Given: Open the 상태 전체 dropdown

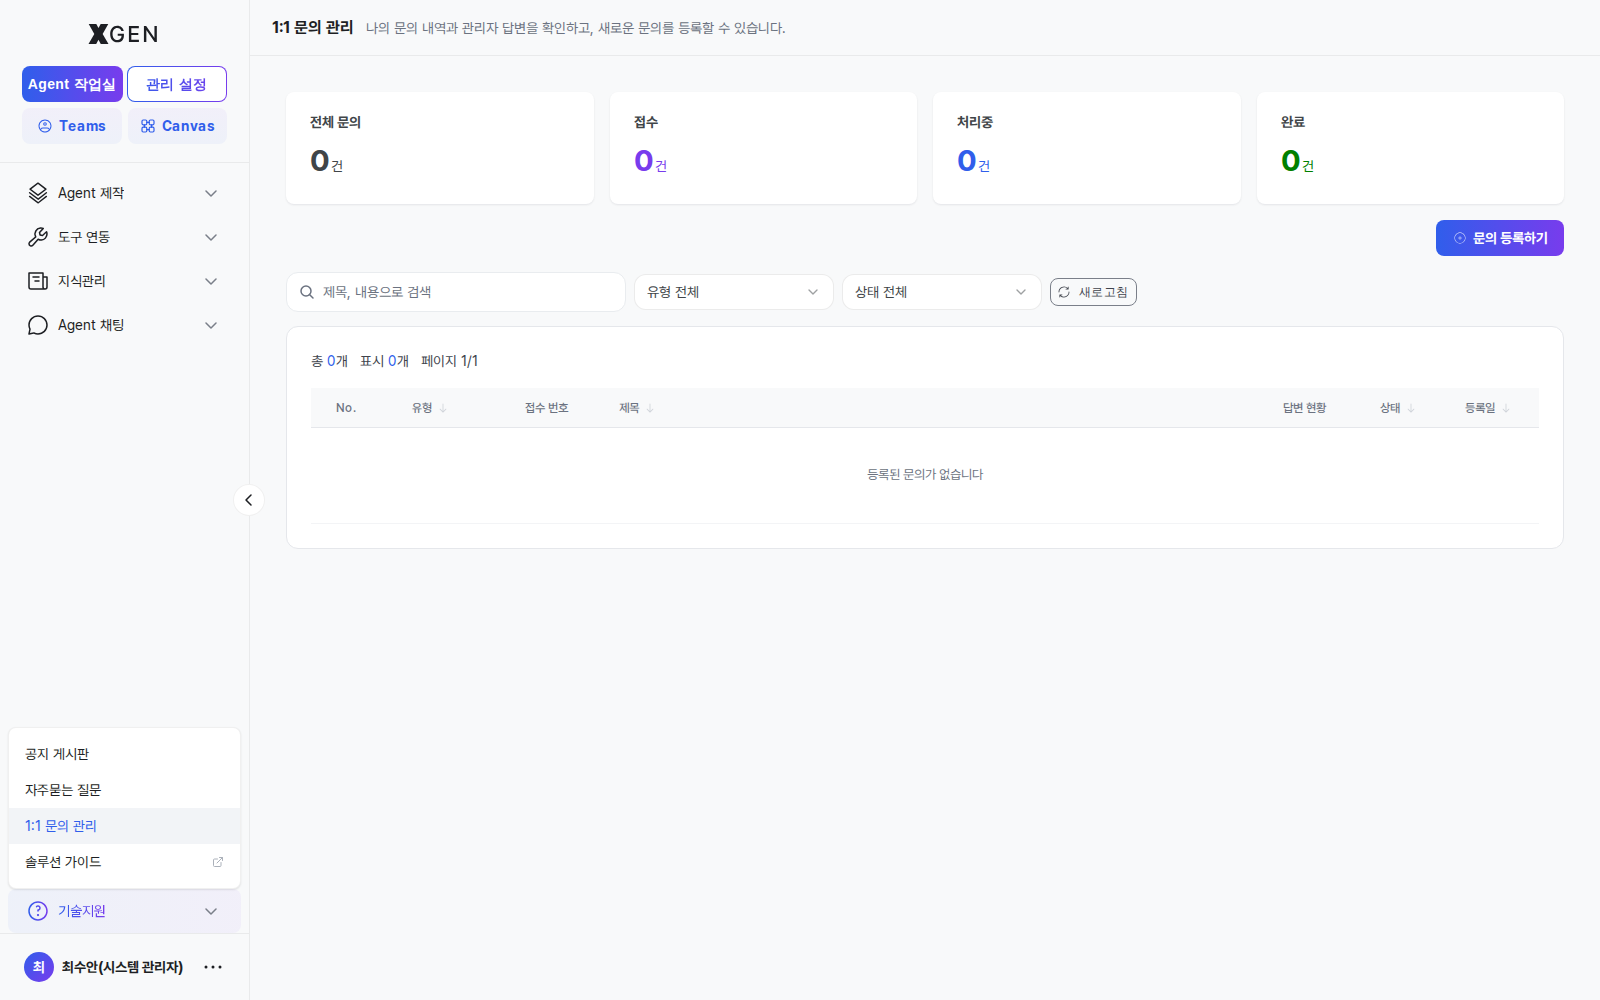Looking at the screenshot, I should pos(942,292).
